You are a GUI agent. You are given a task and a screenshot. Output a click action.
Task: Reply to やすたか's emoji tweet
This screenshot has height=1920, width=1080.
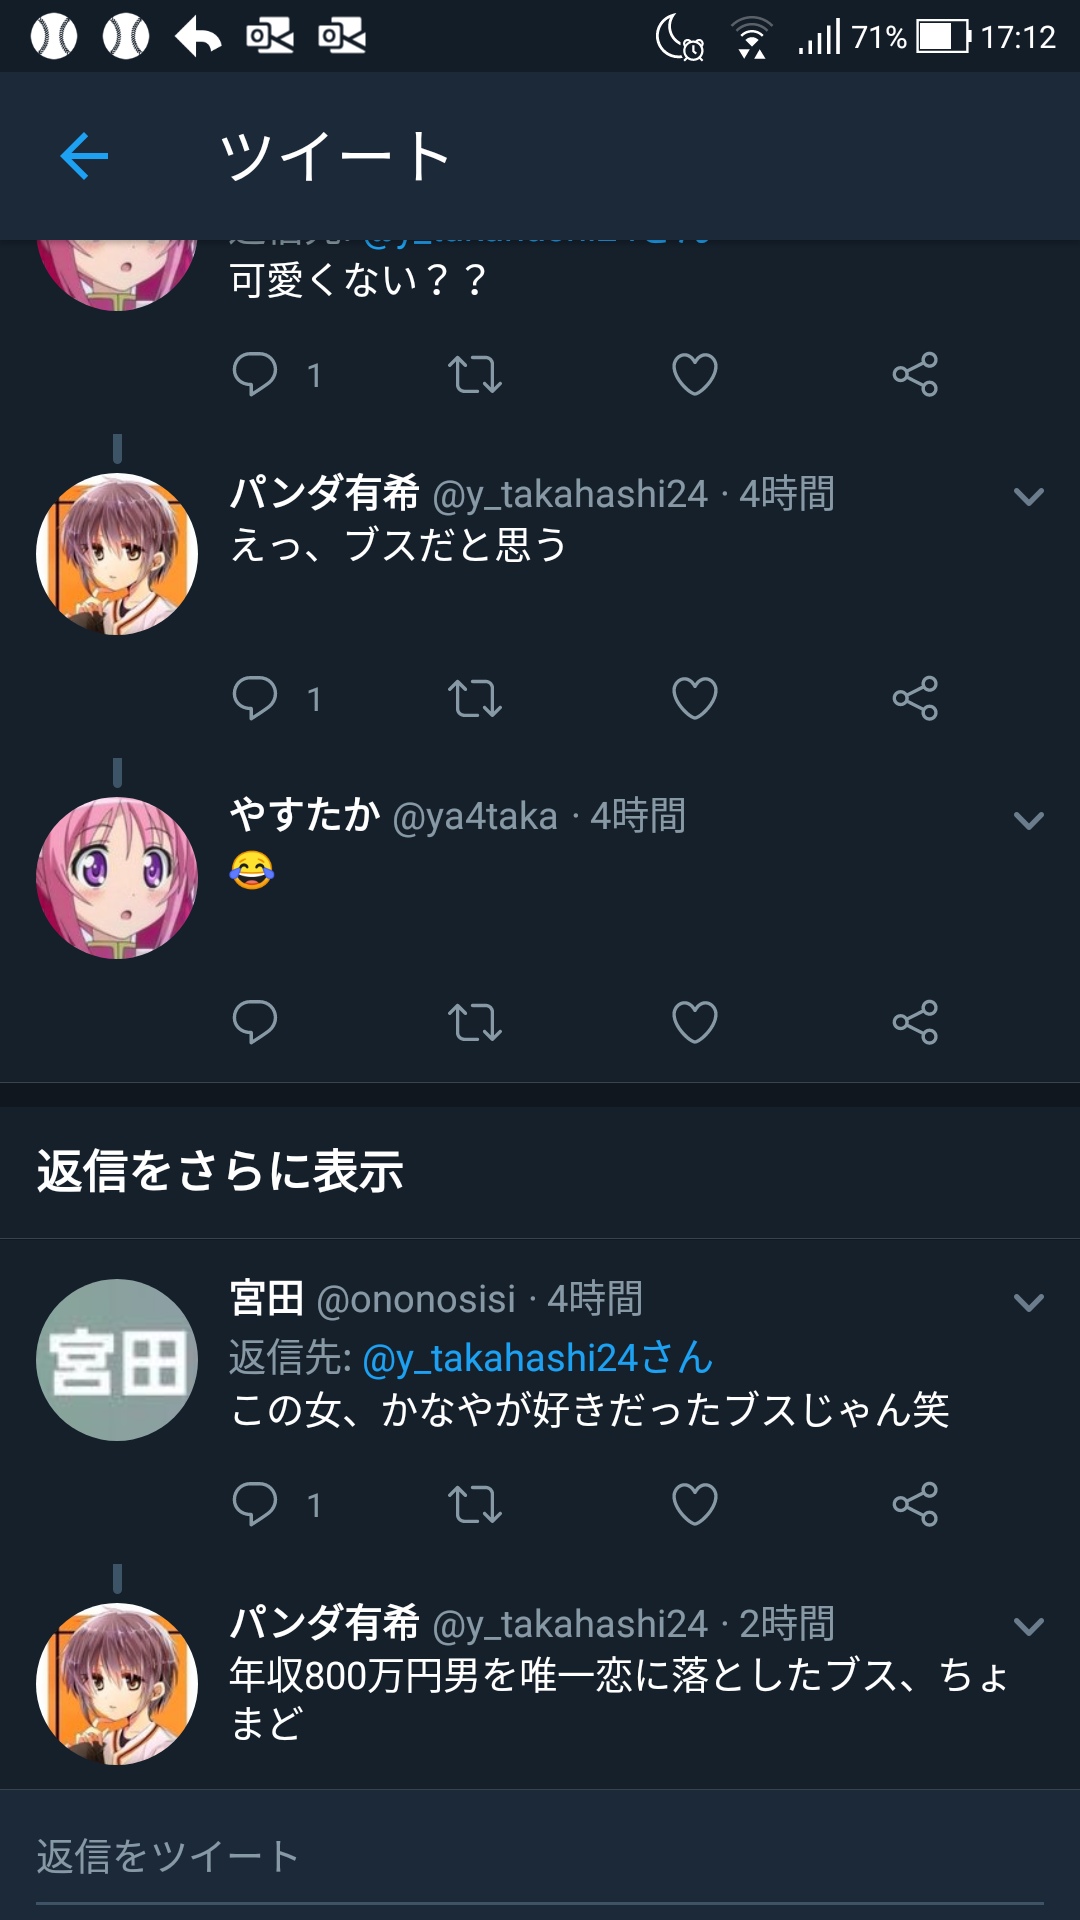pyautogui.click(x=255, y=1022)
